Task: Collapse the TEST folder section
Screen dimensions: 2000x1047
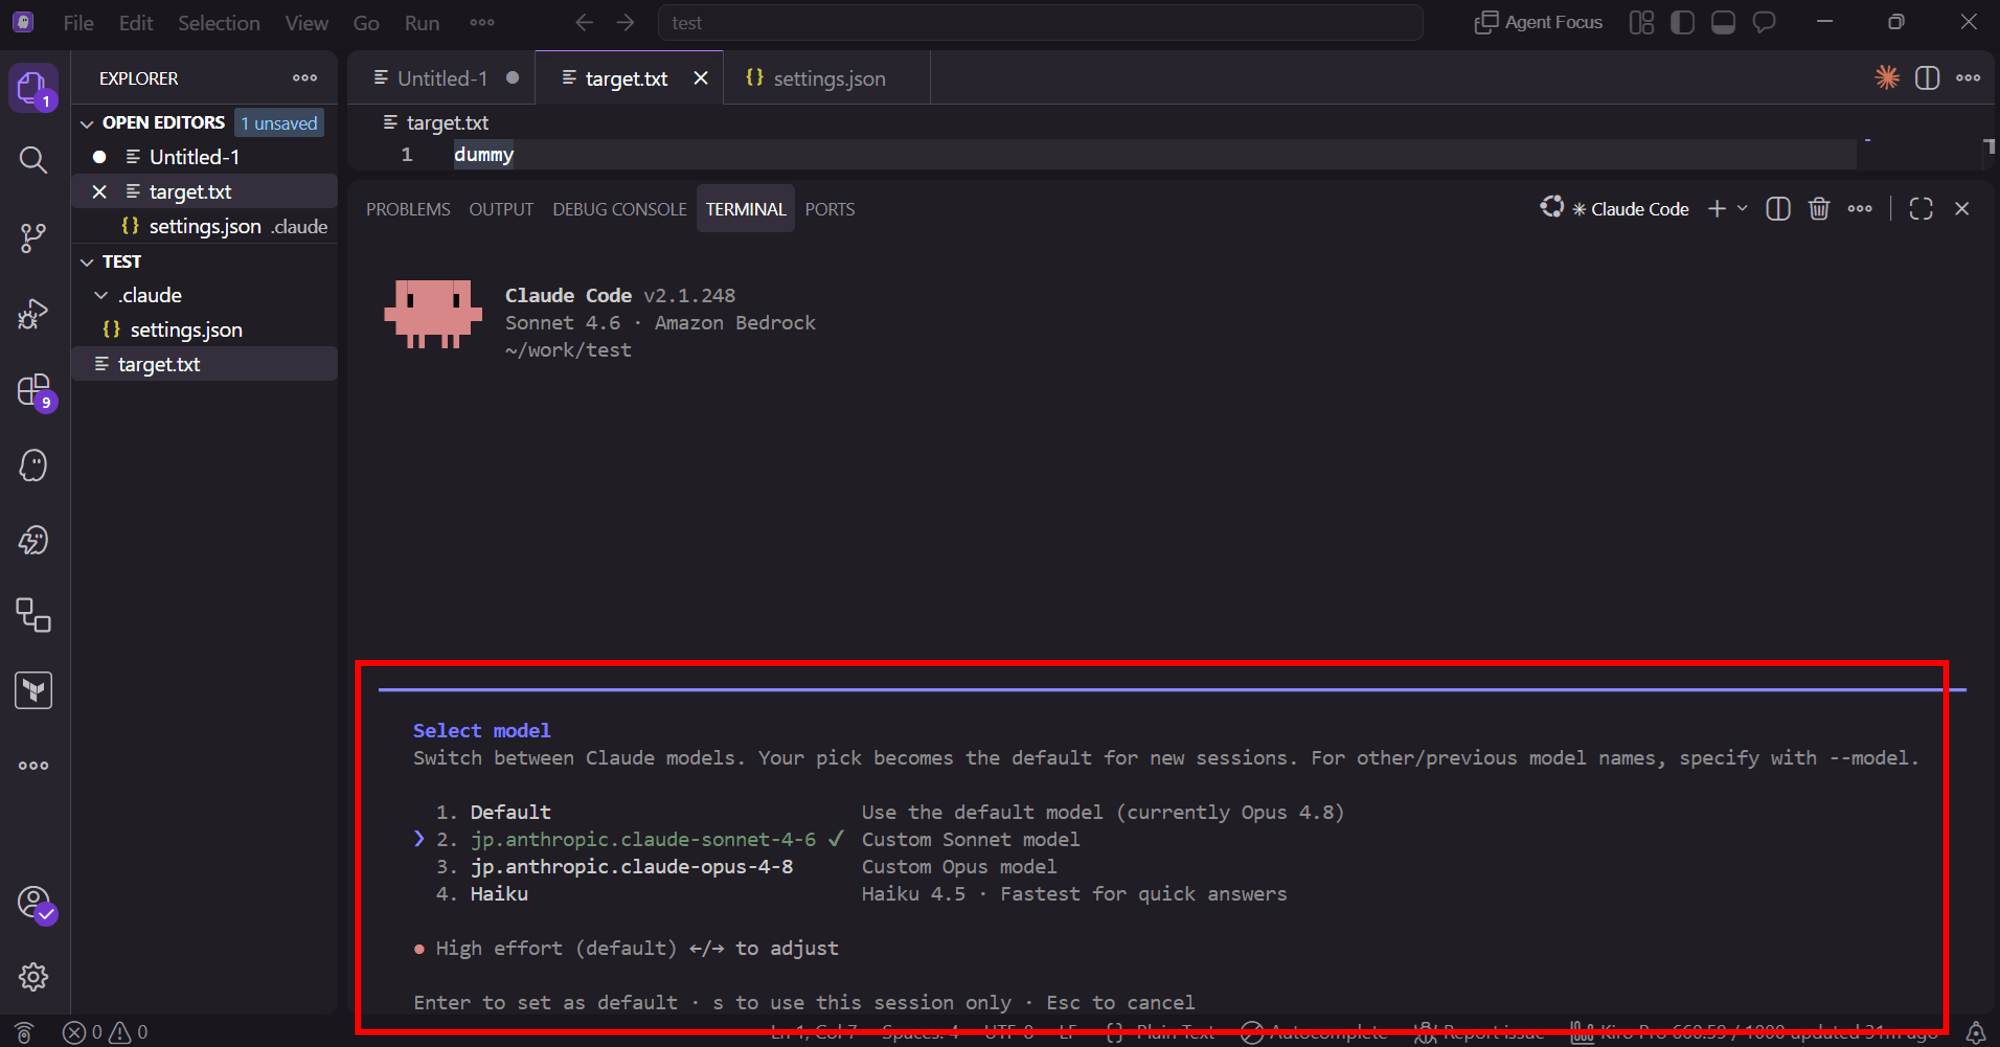Action: click(x=87, y=262)
